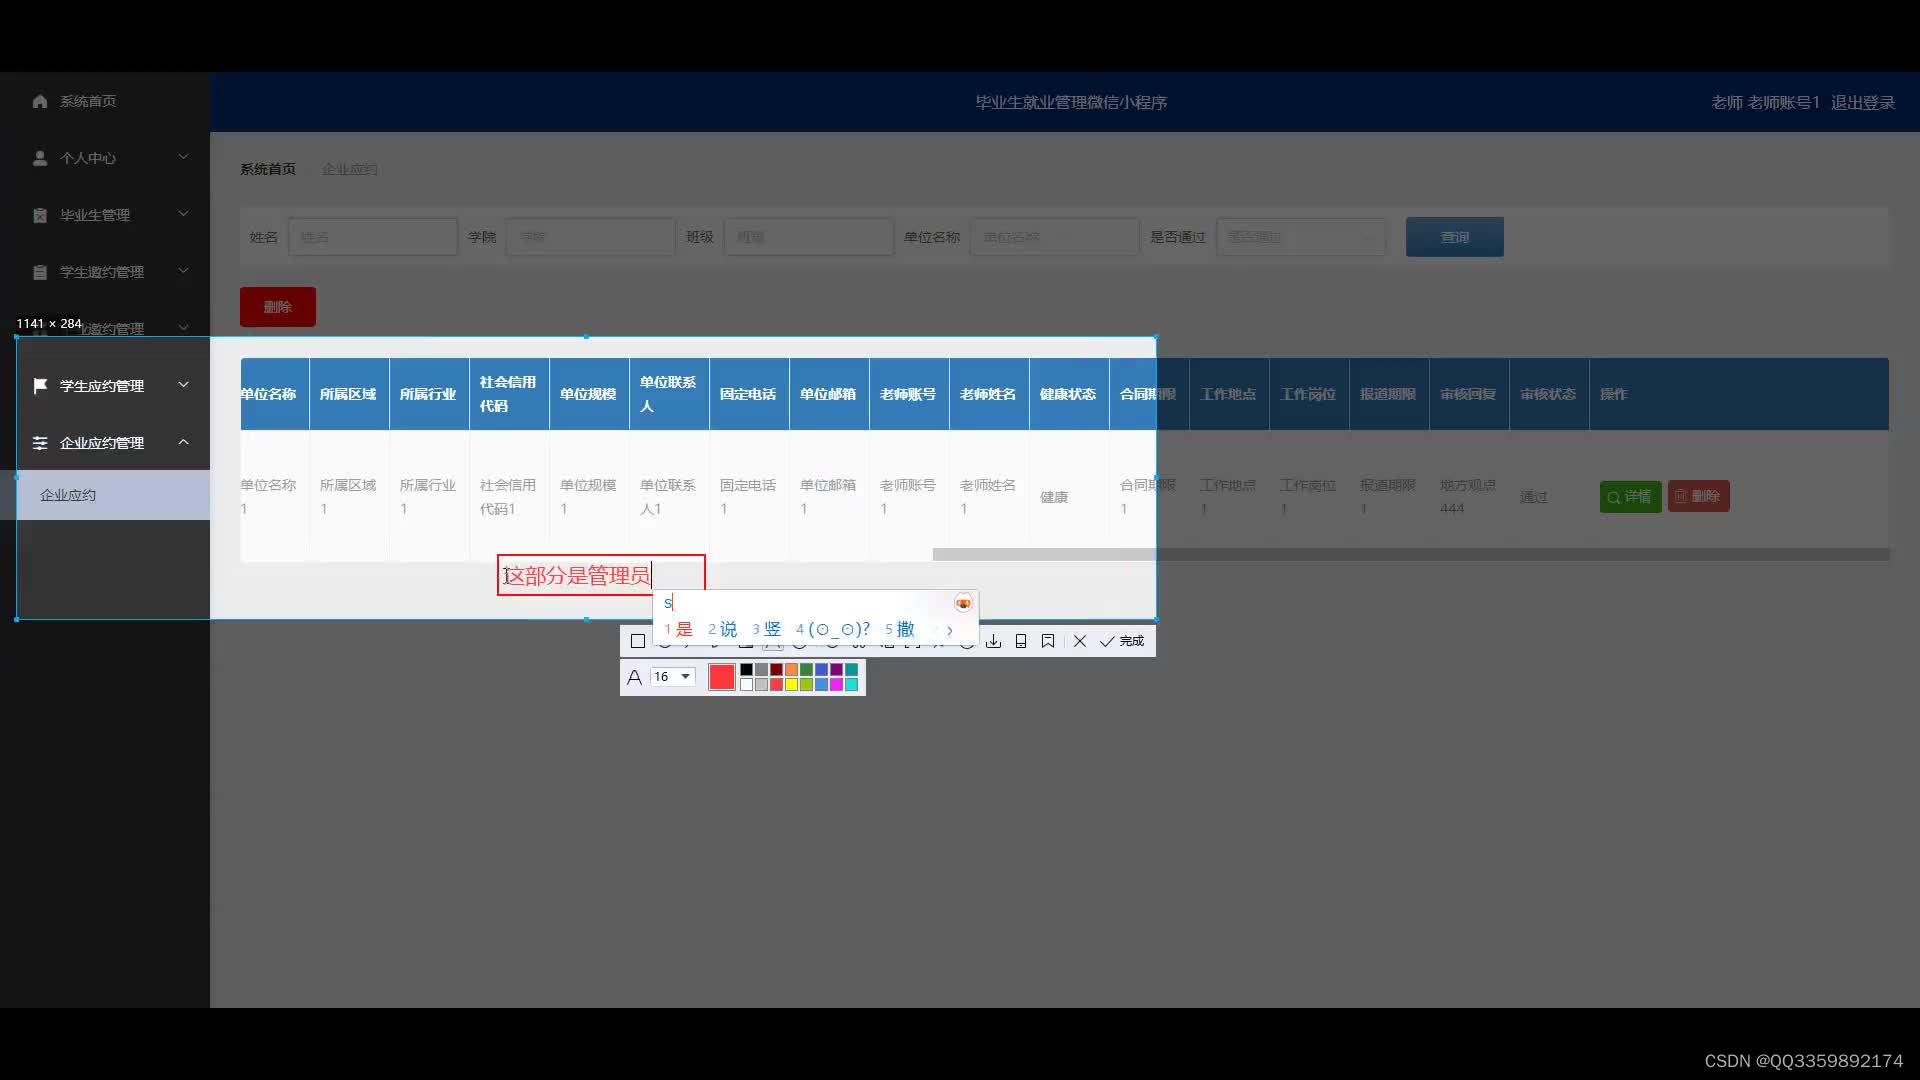Click the bookmark pin icon in screenshot toolbar

click(x=1048, y=641)
